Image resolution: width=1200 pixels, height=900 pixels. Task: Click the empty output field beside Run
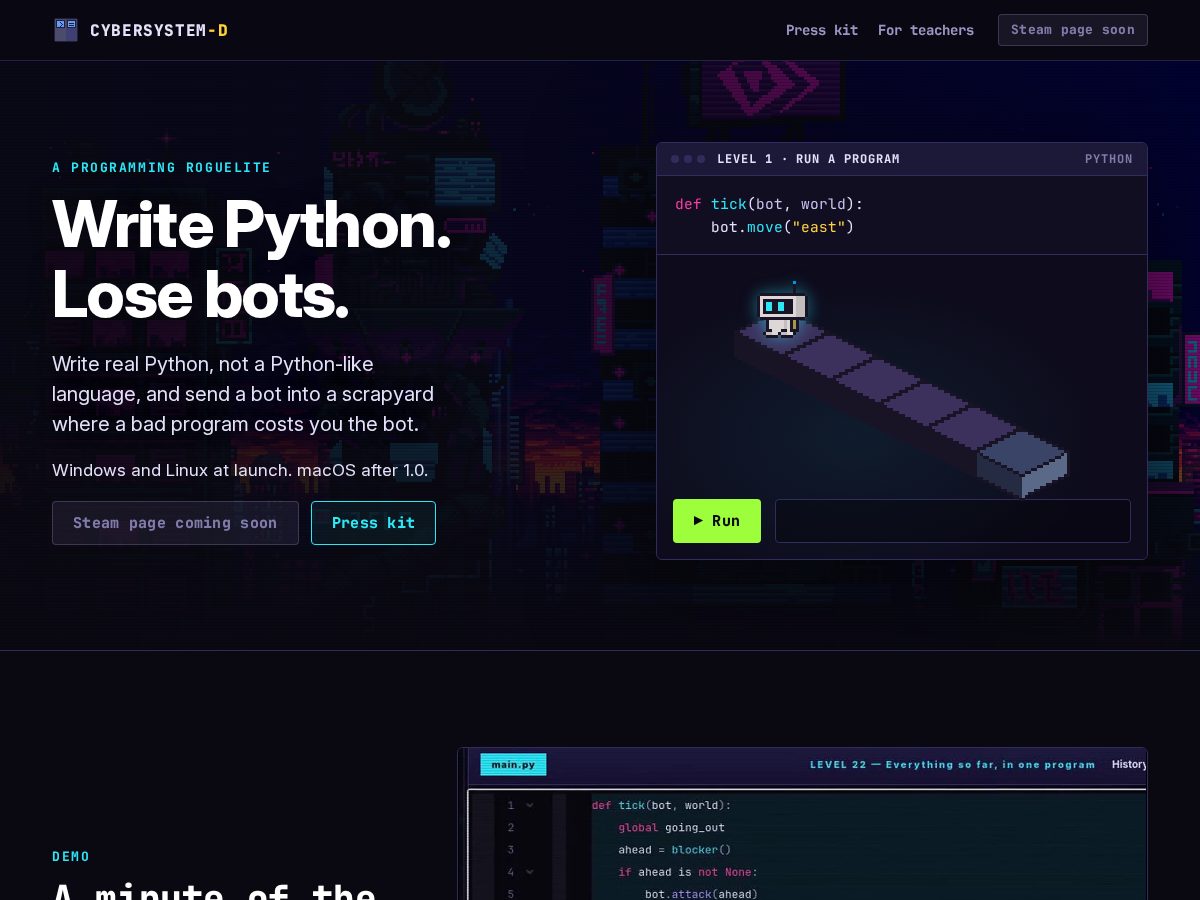click(953, 521)
